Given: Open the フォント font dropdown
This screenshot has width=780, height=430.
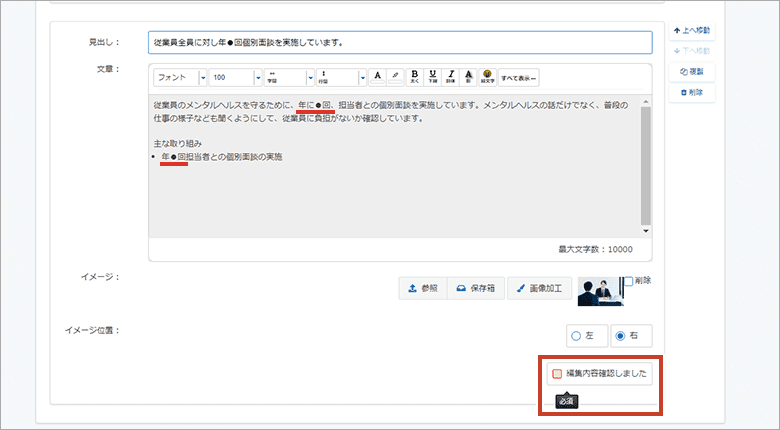Looking at the screenshot, I should 181,77.
